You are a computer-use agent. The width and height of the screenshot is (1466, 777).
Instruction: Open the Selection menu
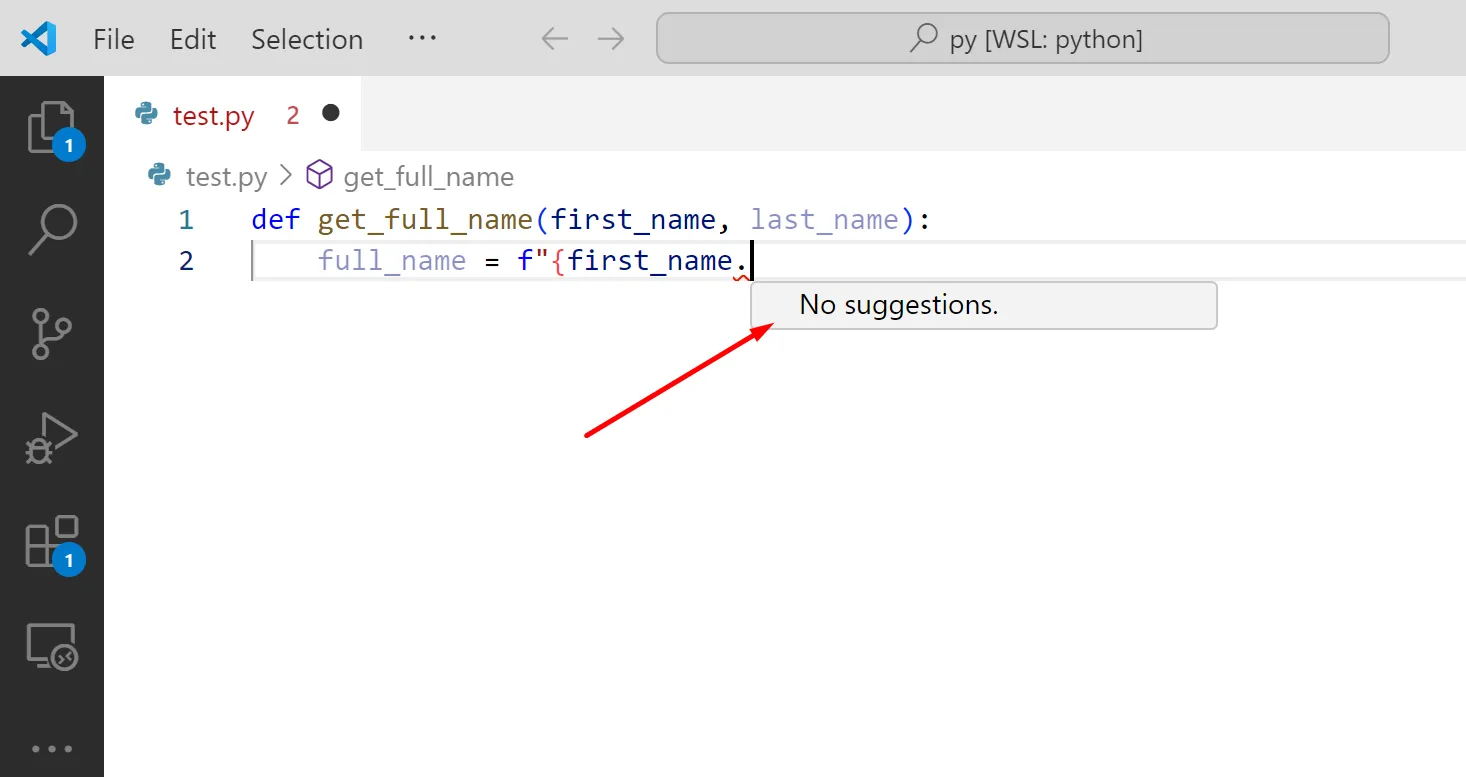pyautogui.click(x=307, y=39)
